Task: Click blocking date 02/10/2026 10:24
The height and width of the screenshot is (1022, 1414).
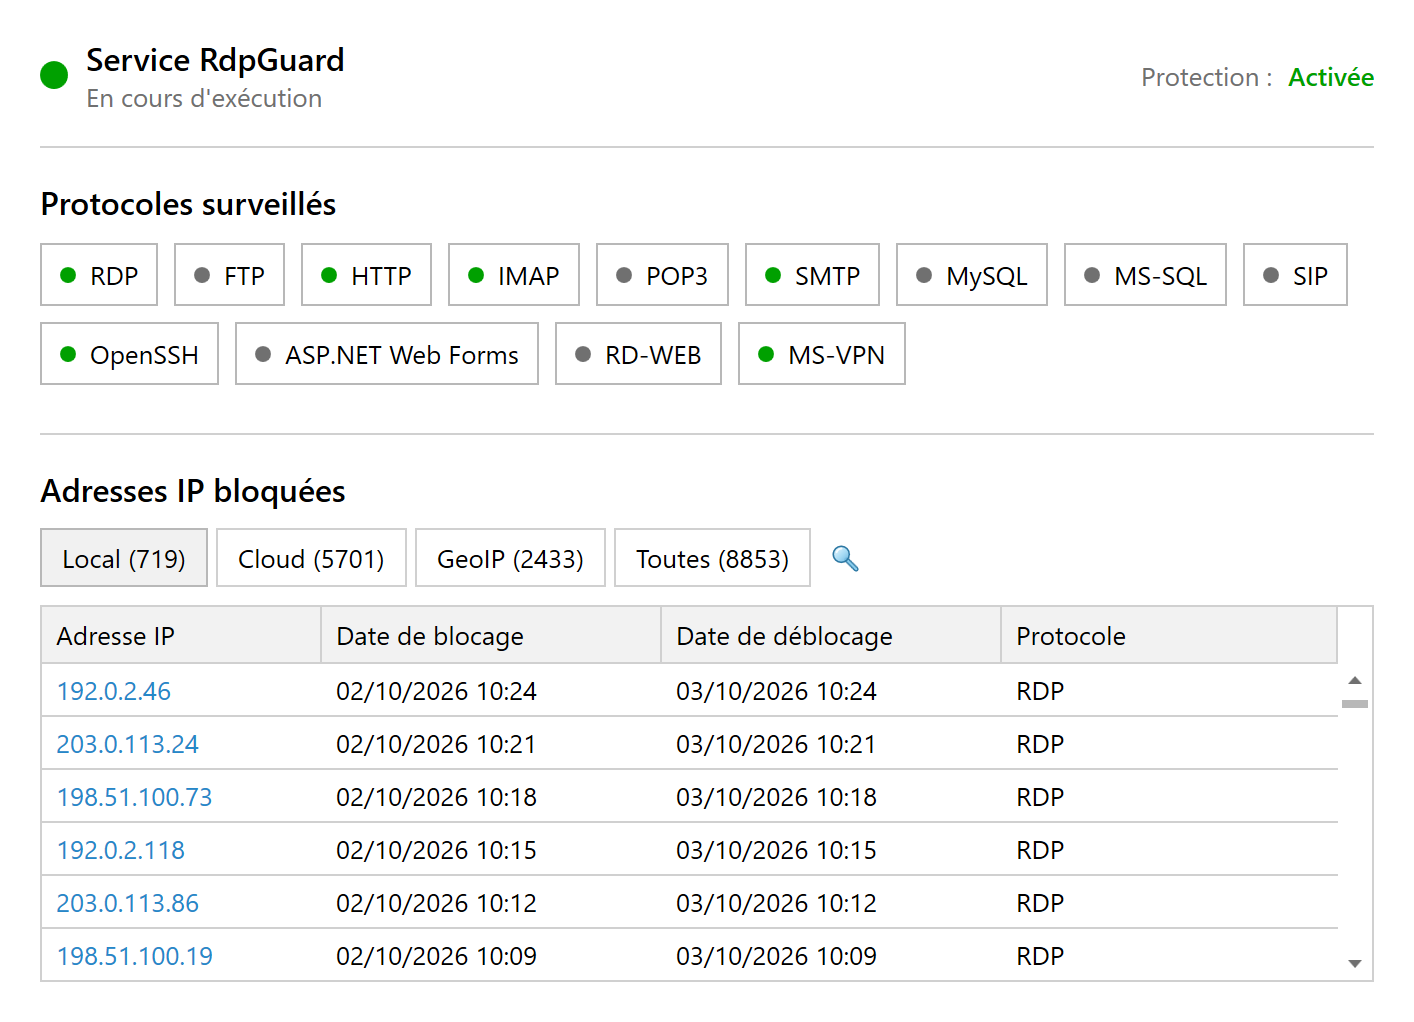Action: [436, 691]
